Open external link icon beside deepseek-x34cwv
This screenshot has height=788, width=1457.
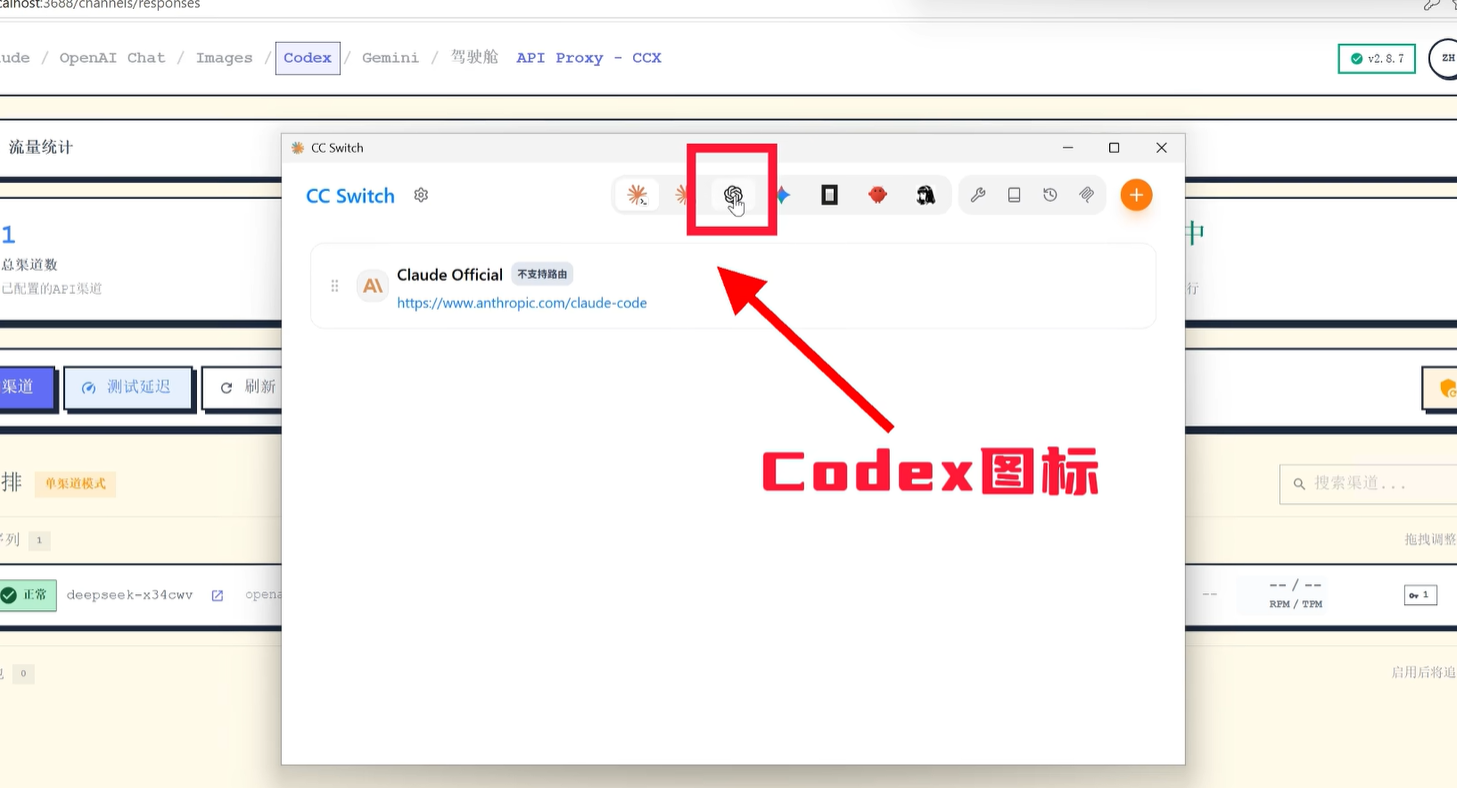tap(217, 596)
